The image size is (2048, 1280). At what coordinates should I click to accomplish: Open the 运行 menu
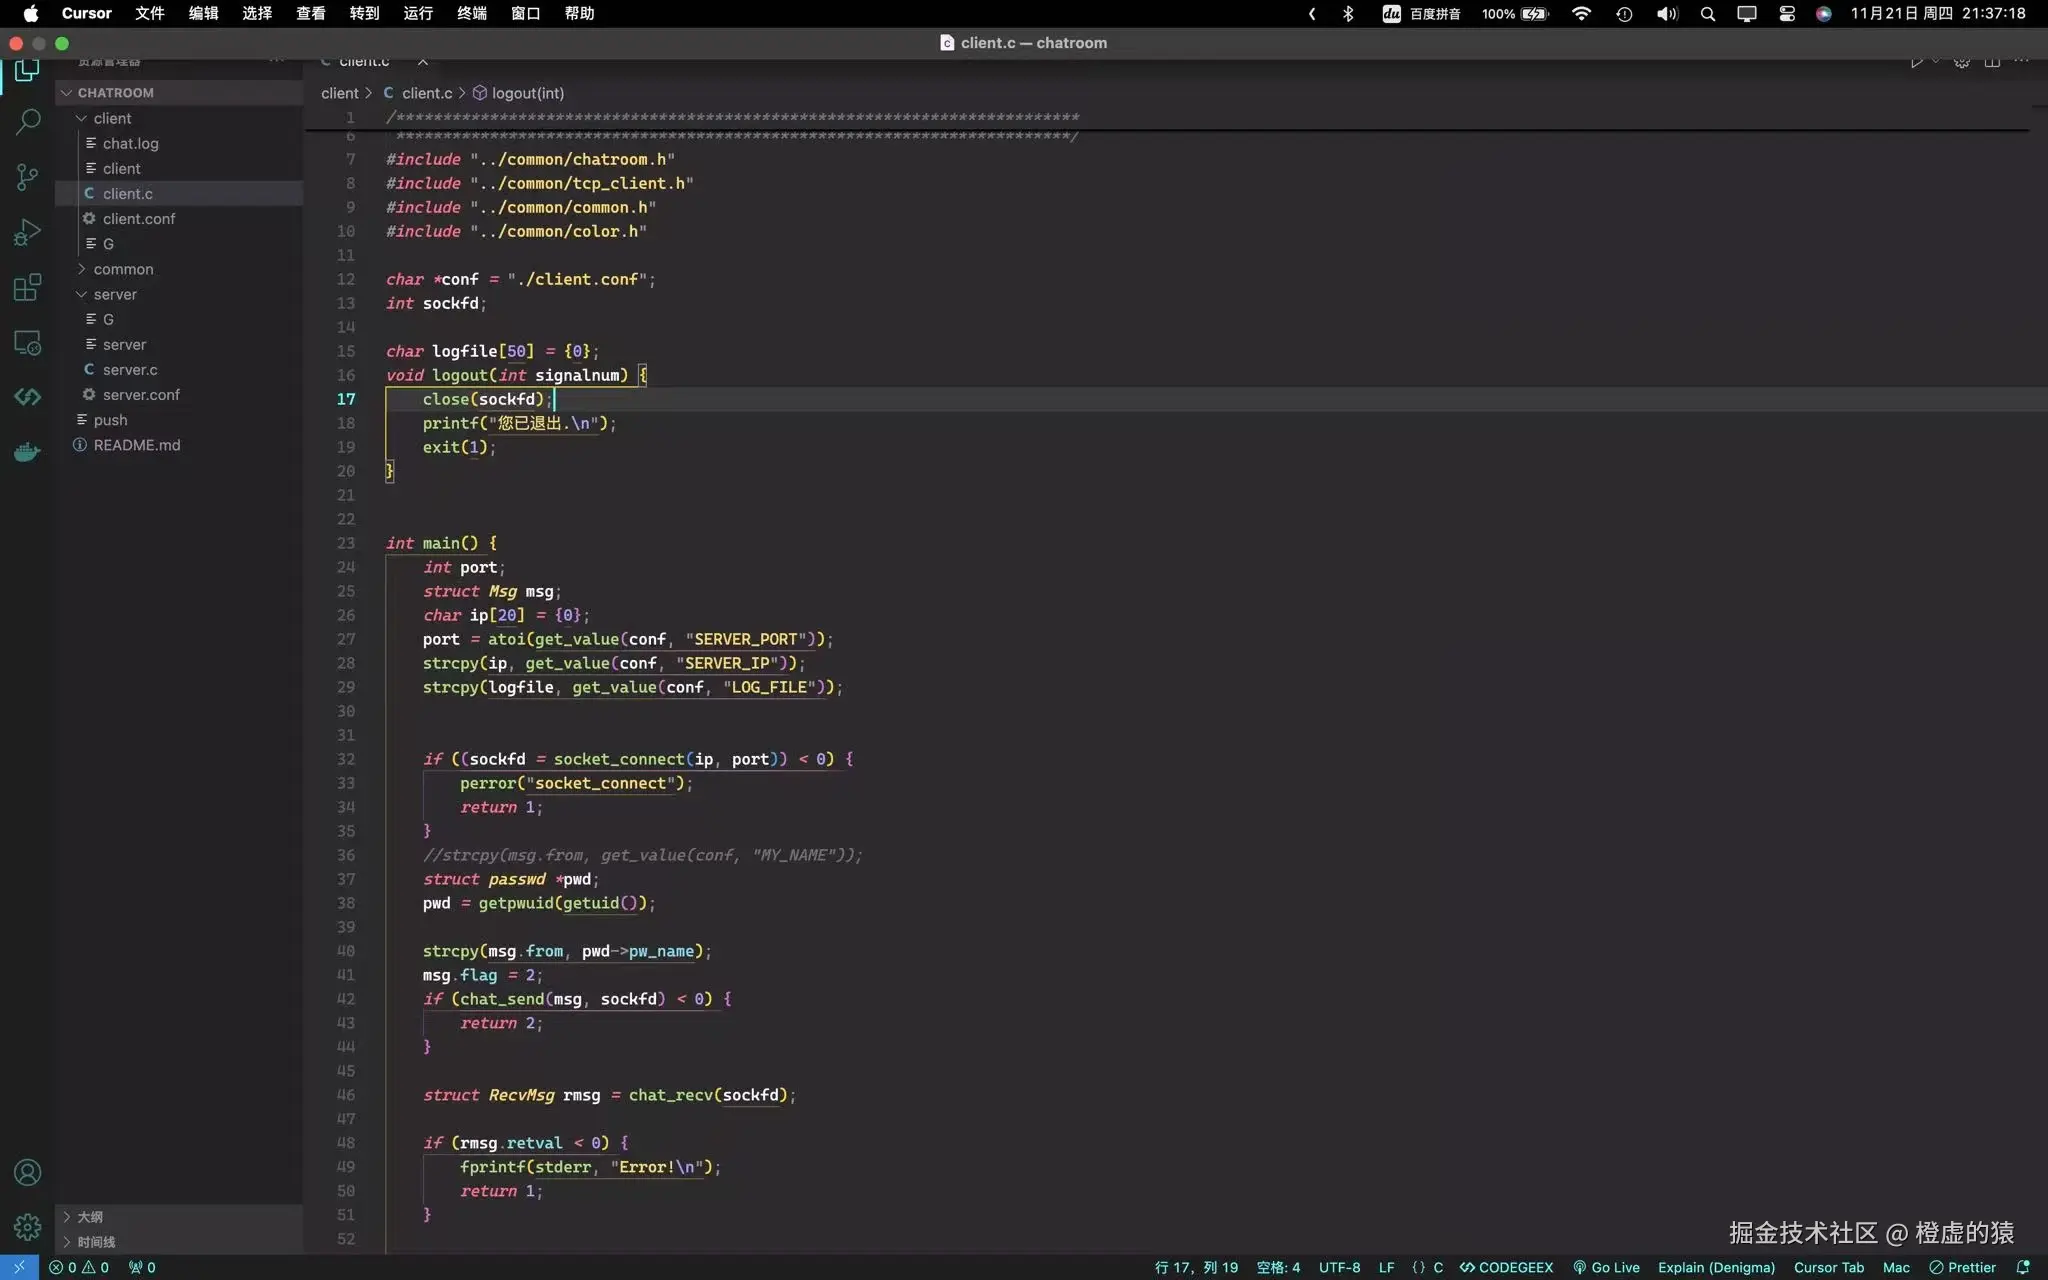click(x=417, y=13)
